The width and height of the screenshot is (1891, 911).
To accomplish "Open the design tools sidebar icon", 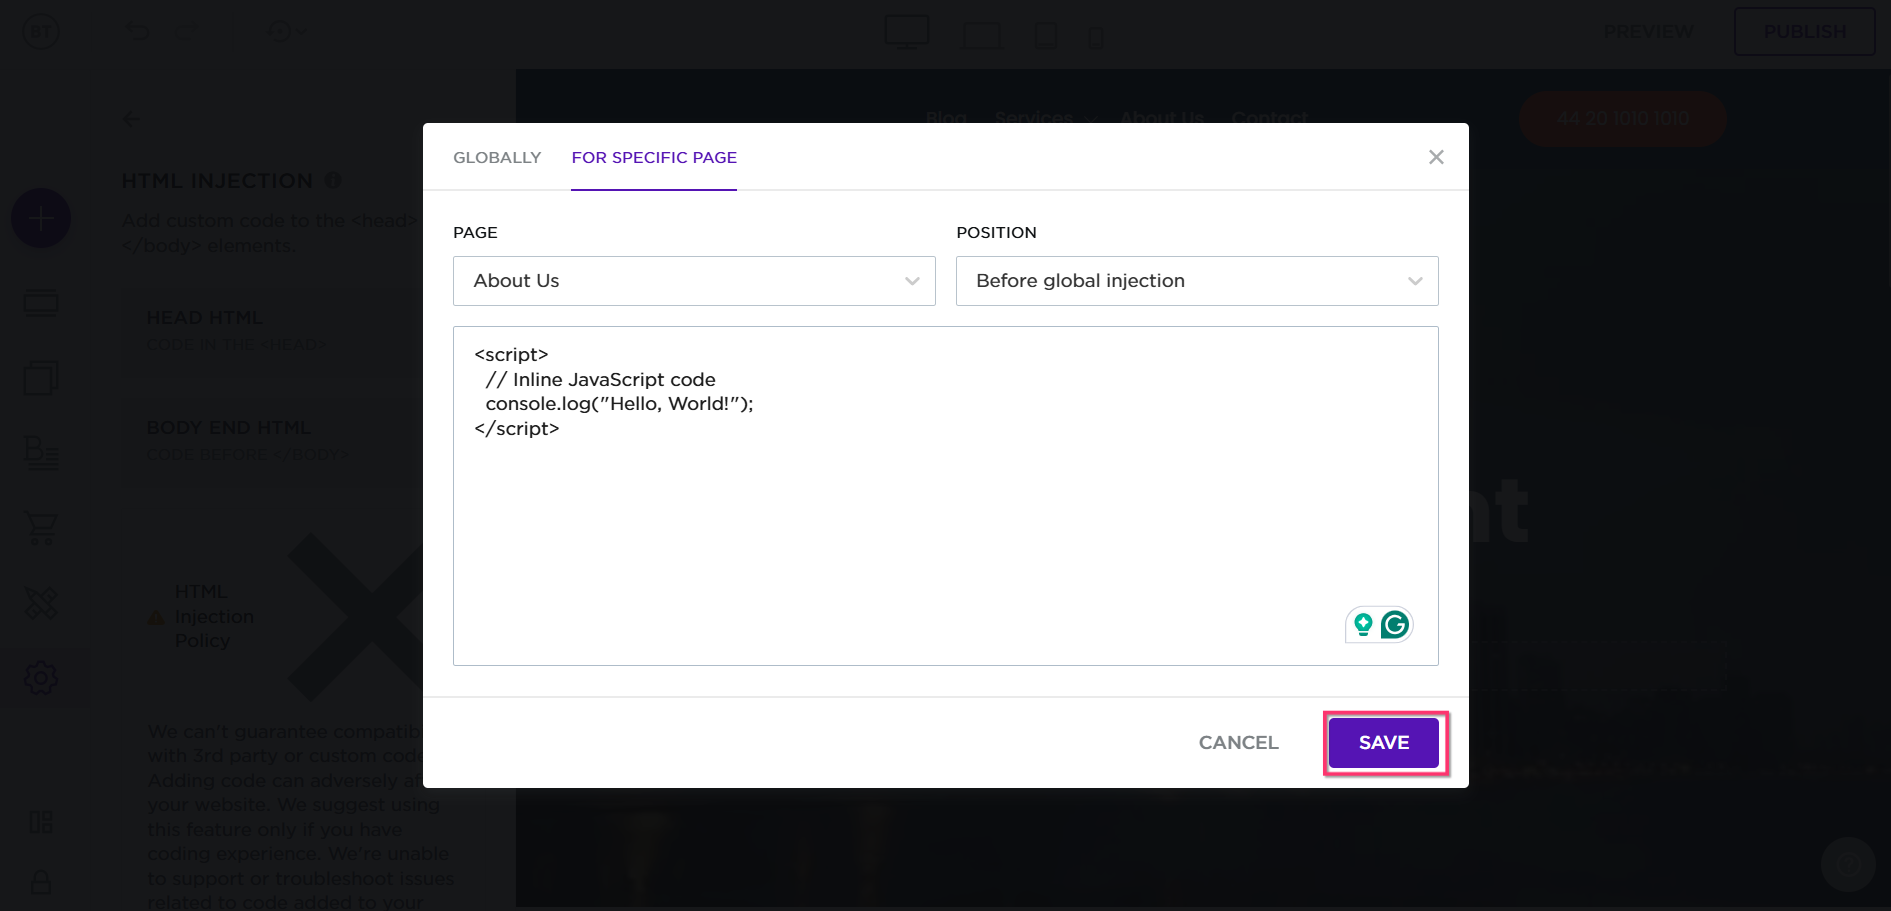I will pyautogui.click(x=41, y=603).
